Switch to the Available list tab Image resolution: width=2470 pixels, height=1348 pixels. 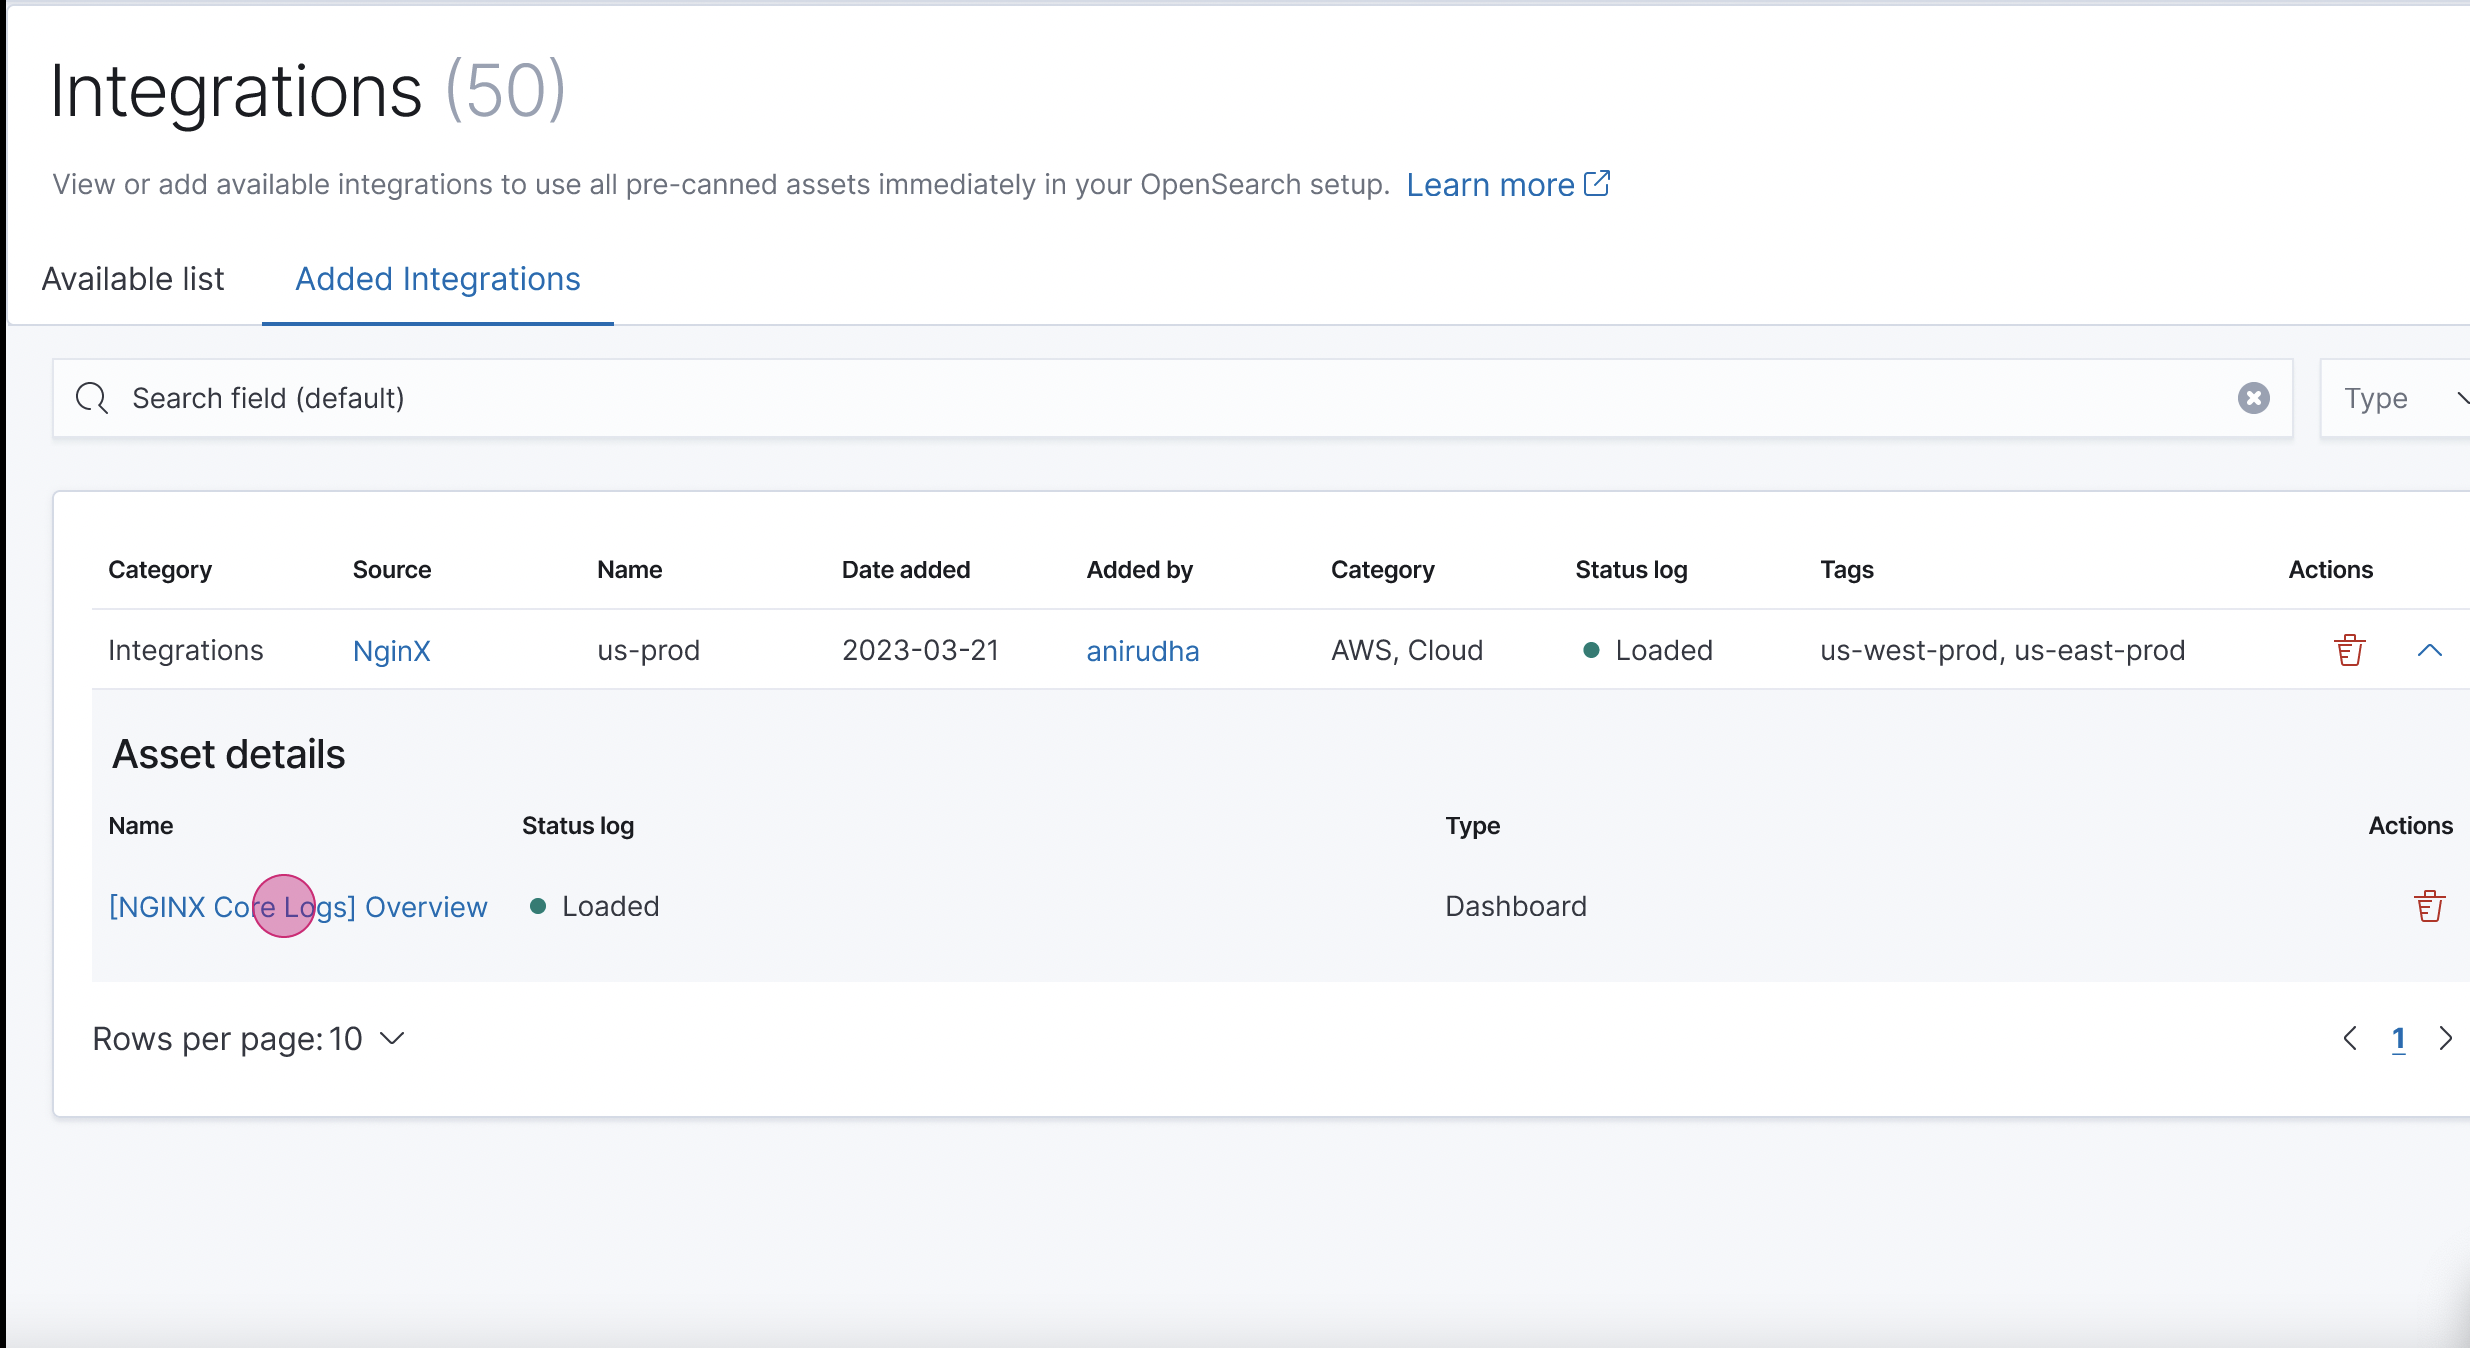pos(132,279)
